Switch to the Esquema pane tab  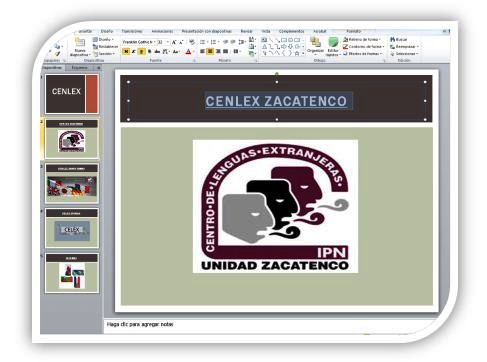(80, 68)
